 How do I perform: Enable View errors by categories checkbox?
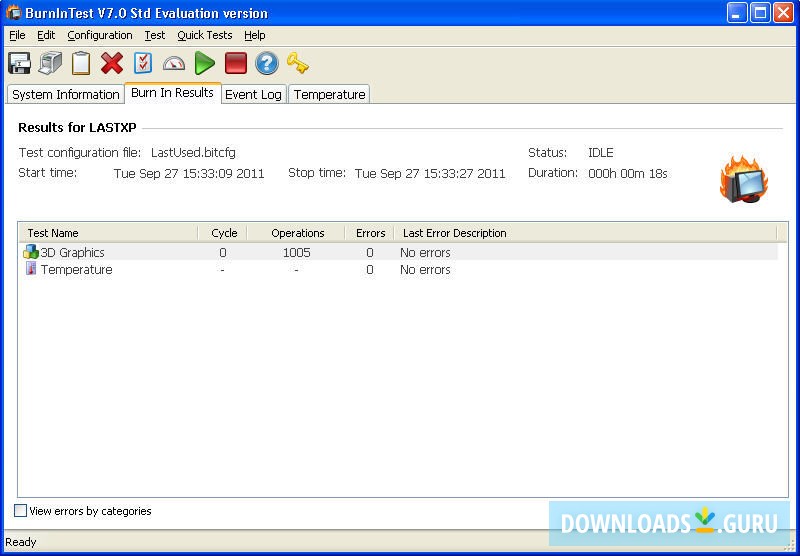coord(20,511)
